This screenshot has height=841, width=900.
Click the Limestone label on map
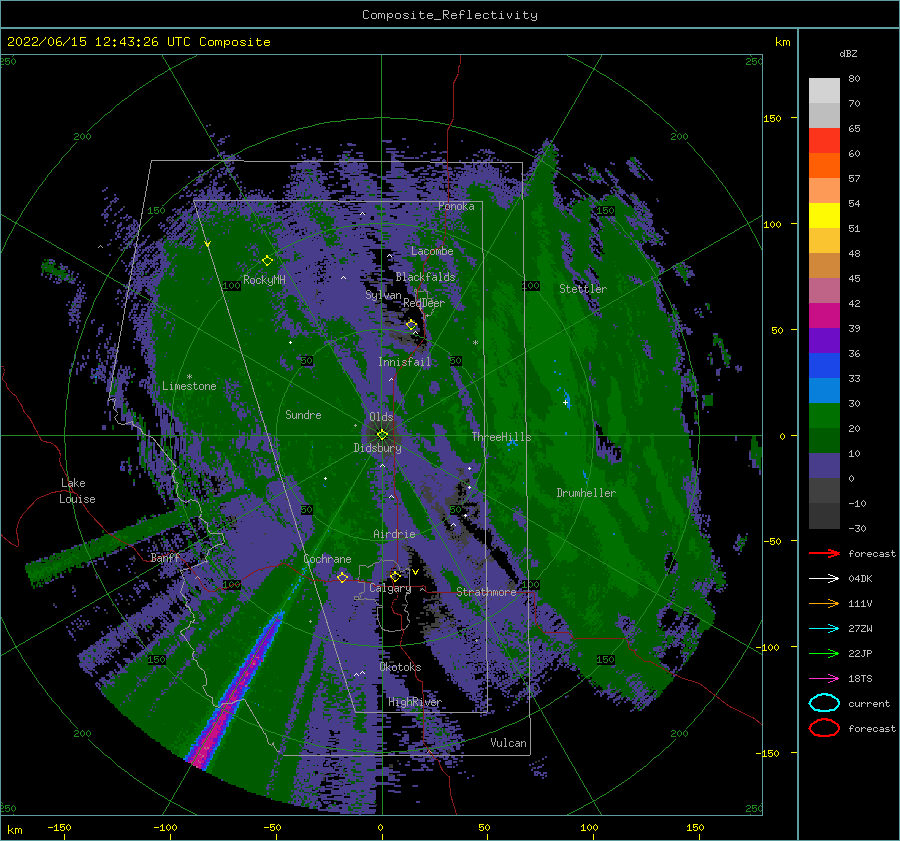tap(189, 386)
